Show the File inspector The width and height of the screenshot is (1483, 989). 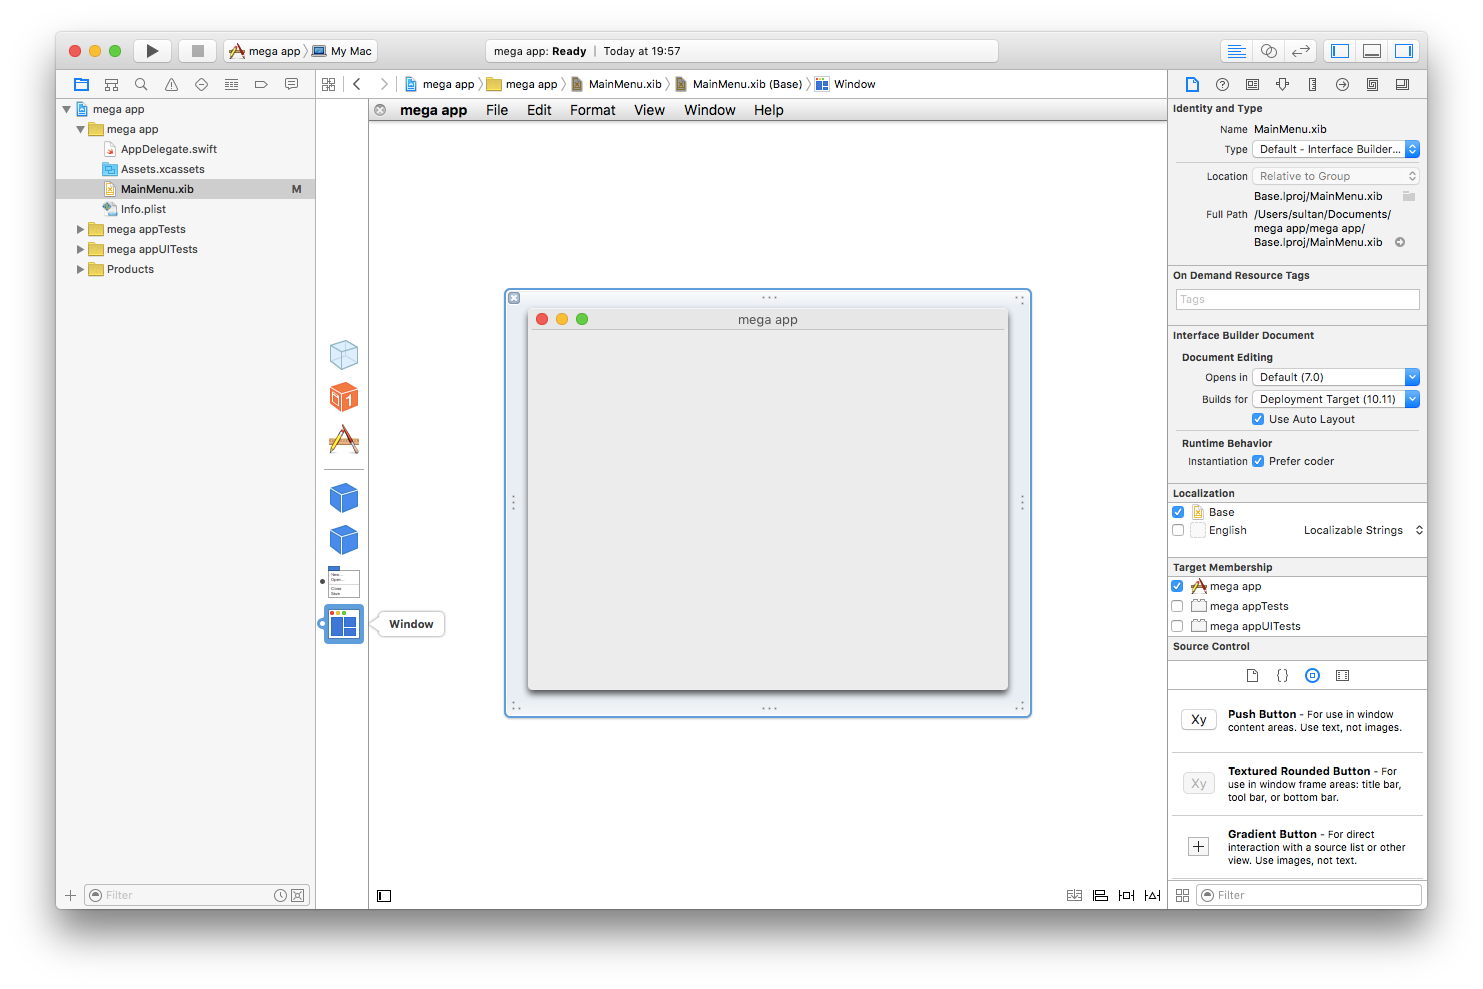(x=1192, y=84)
